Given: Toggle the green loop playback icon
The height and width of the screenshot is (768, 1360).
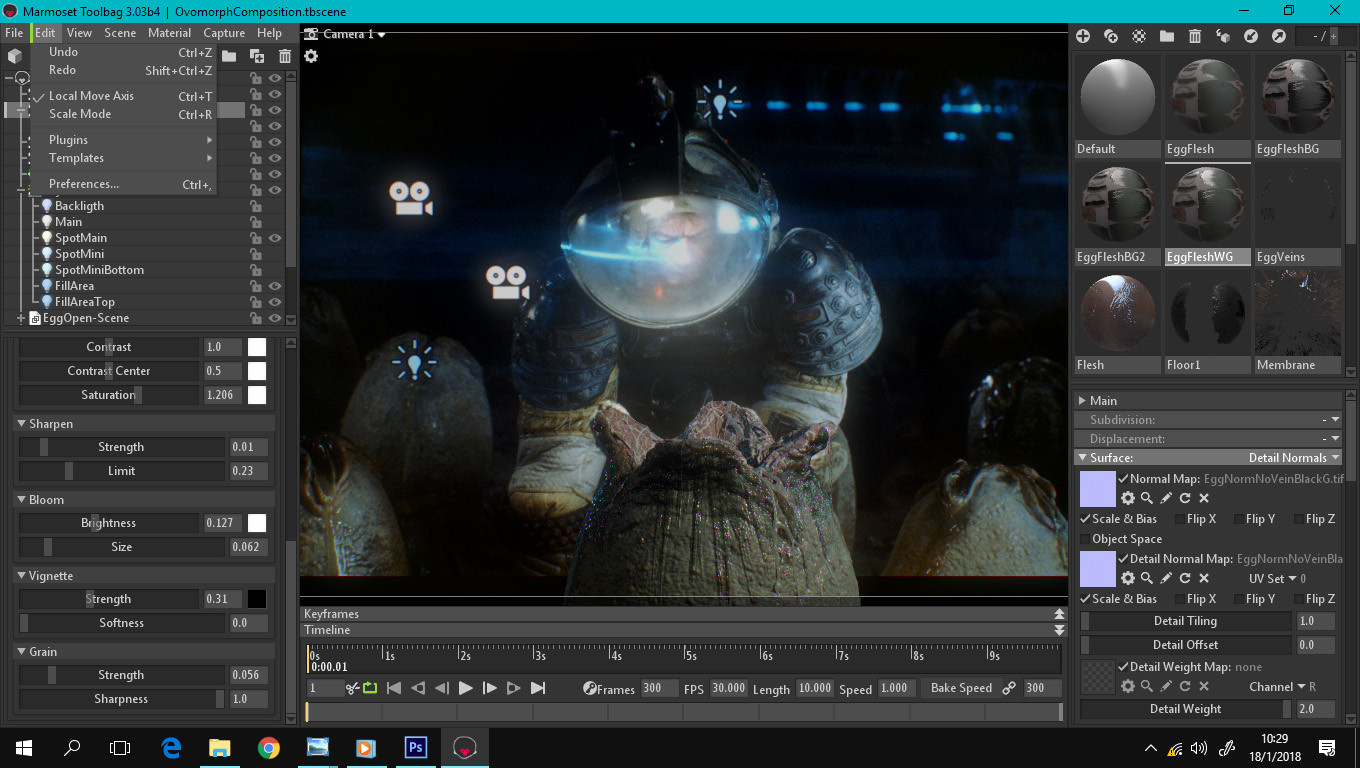Looking at the screenshot, I should 370,688.
